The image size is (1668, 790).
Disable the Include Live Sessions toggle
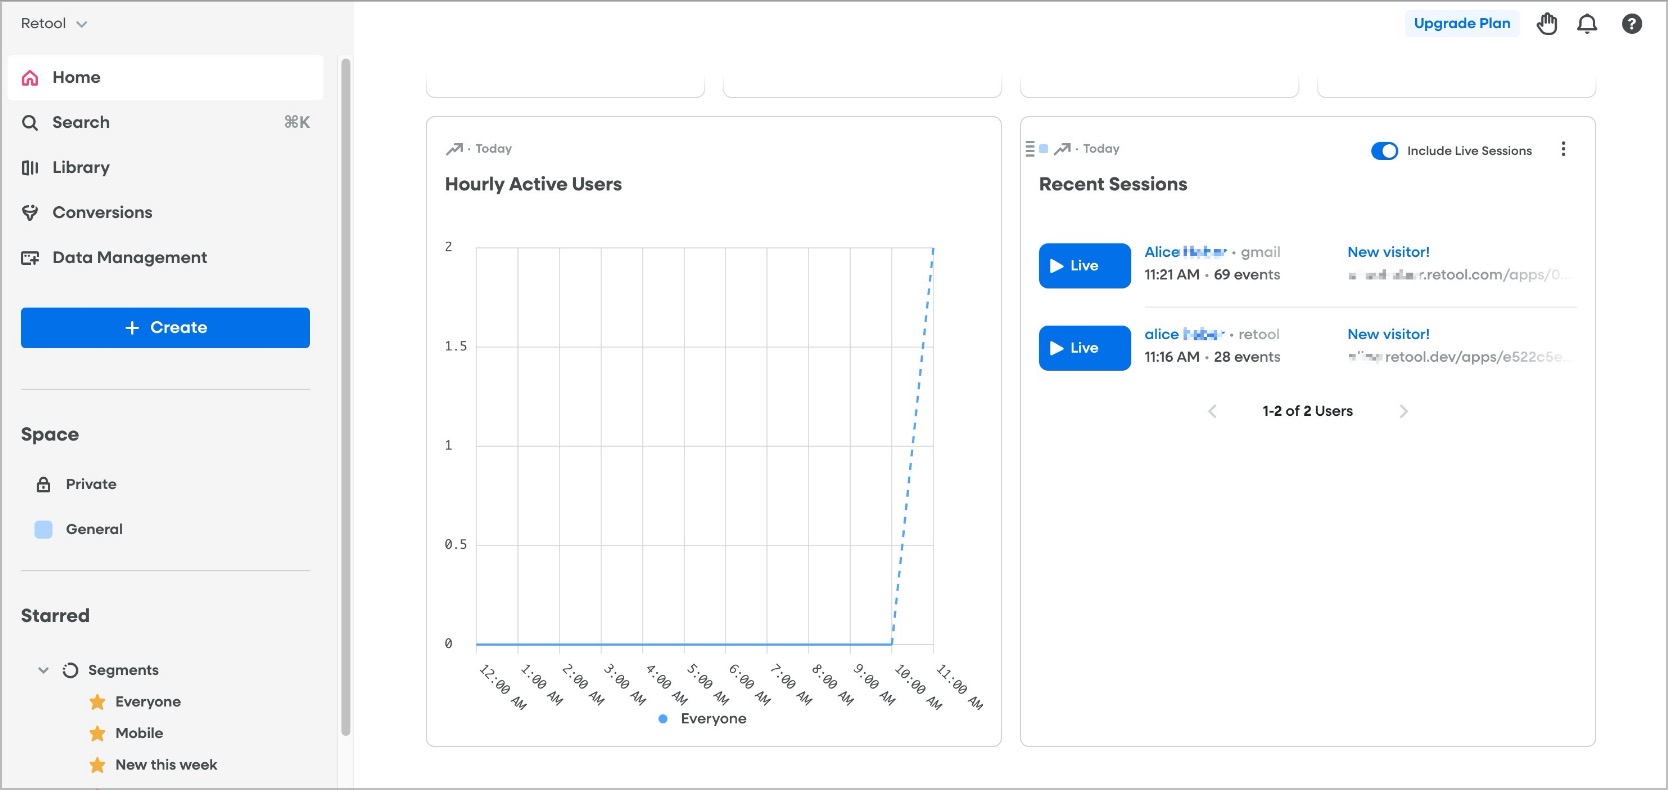click(1384, 151)
